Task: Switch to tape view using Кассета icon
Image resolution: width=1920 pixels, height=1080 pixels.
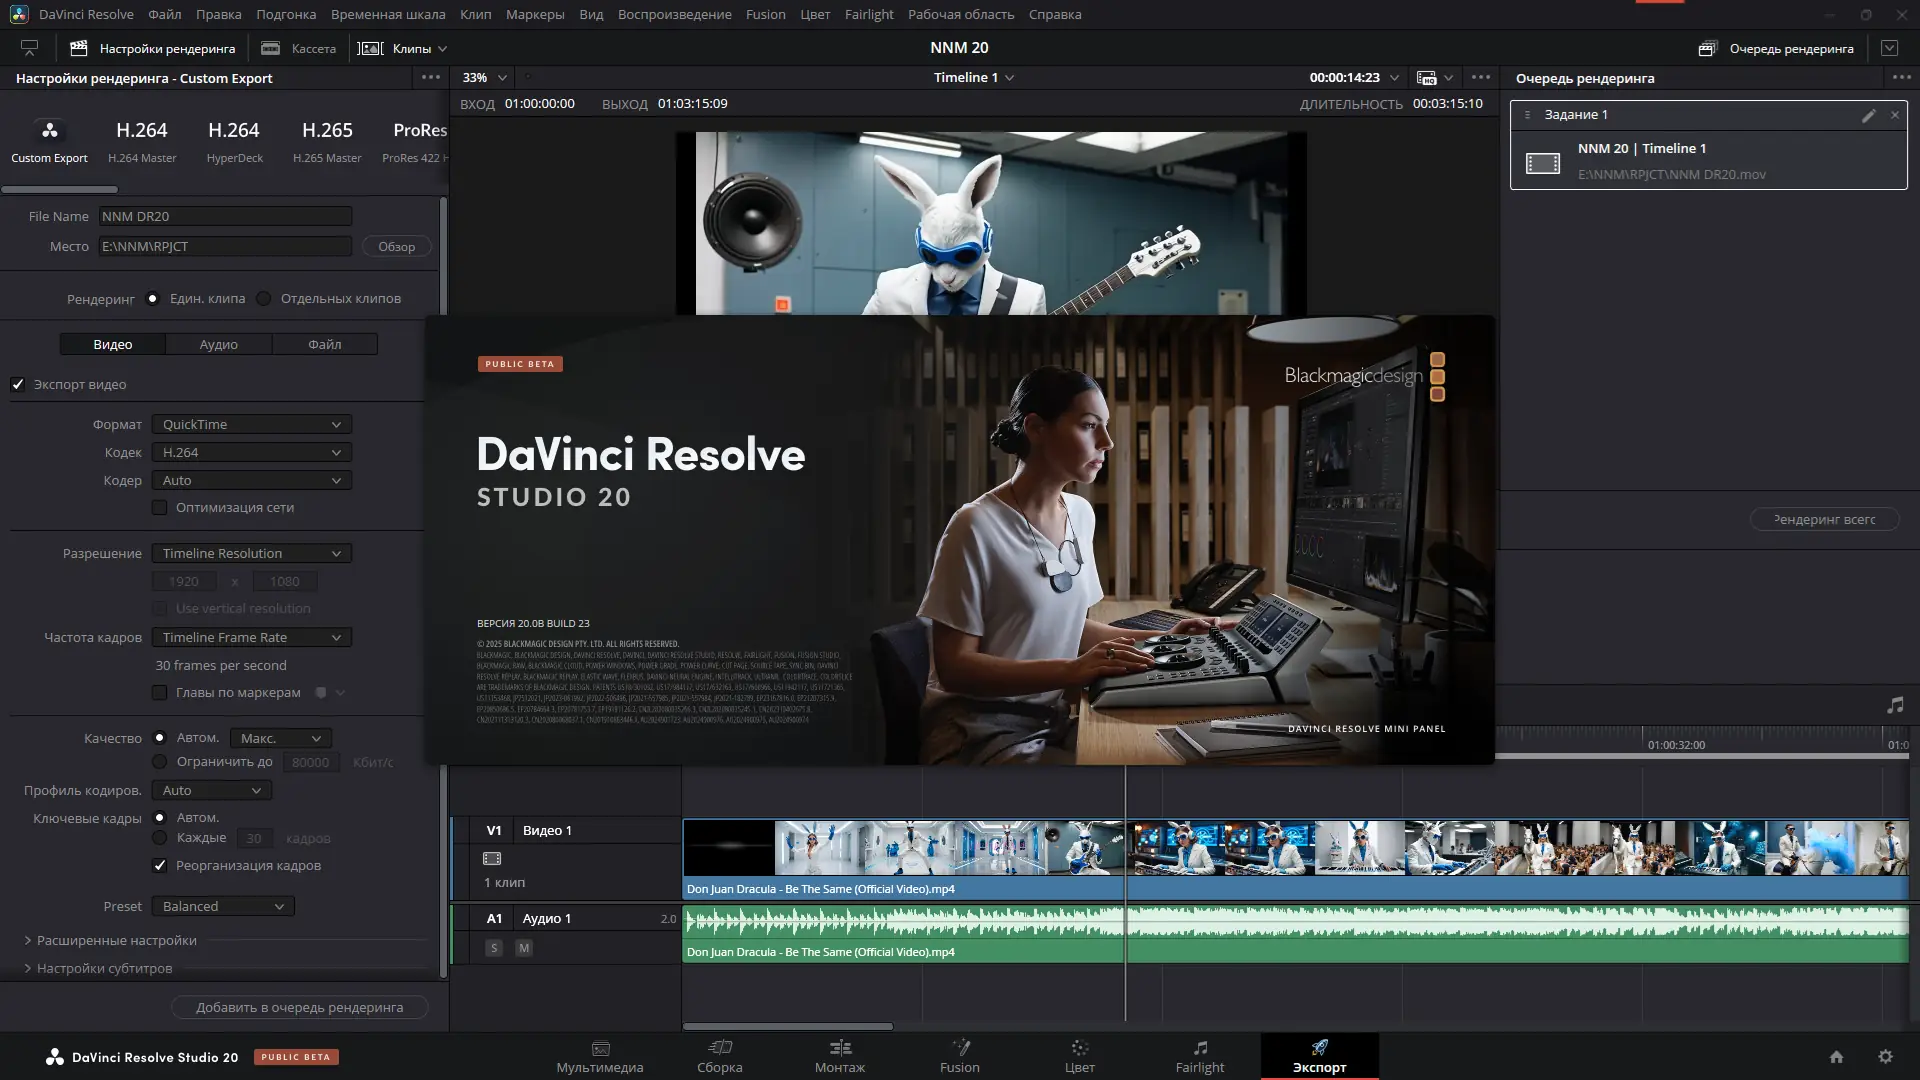Action: pos(269,47)
